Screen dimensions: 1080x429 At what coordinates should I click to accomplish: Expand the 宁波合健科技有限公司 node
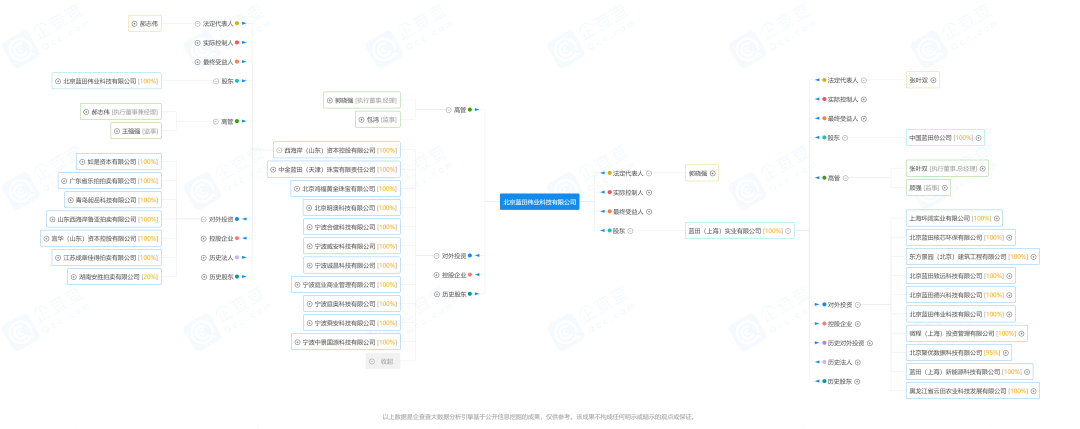[x=309, y=227]
